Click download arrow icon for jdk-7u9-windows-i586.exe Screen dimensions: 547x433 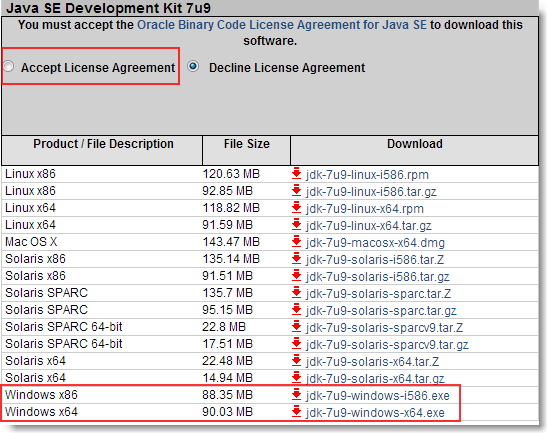[x=296, y=395]
